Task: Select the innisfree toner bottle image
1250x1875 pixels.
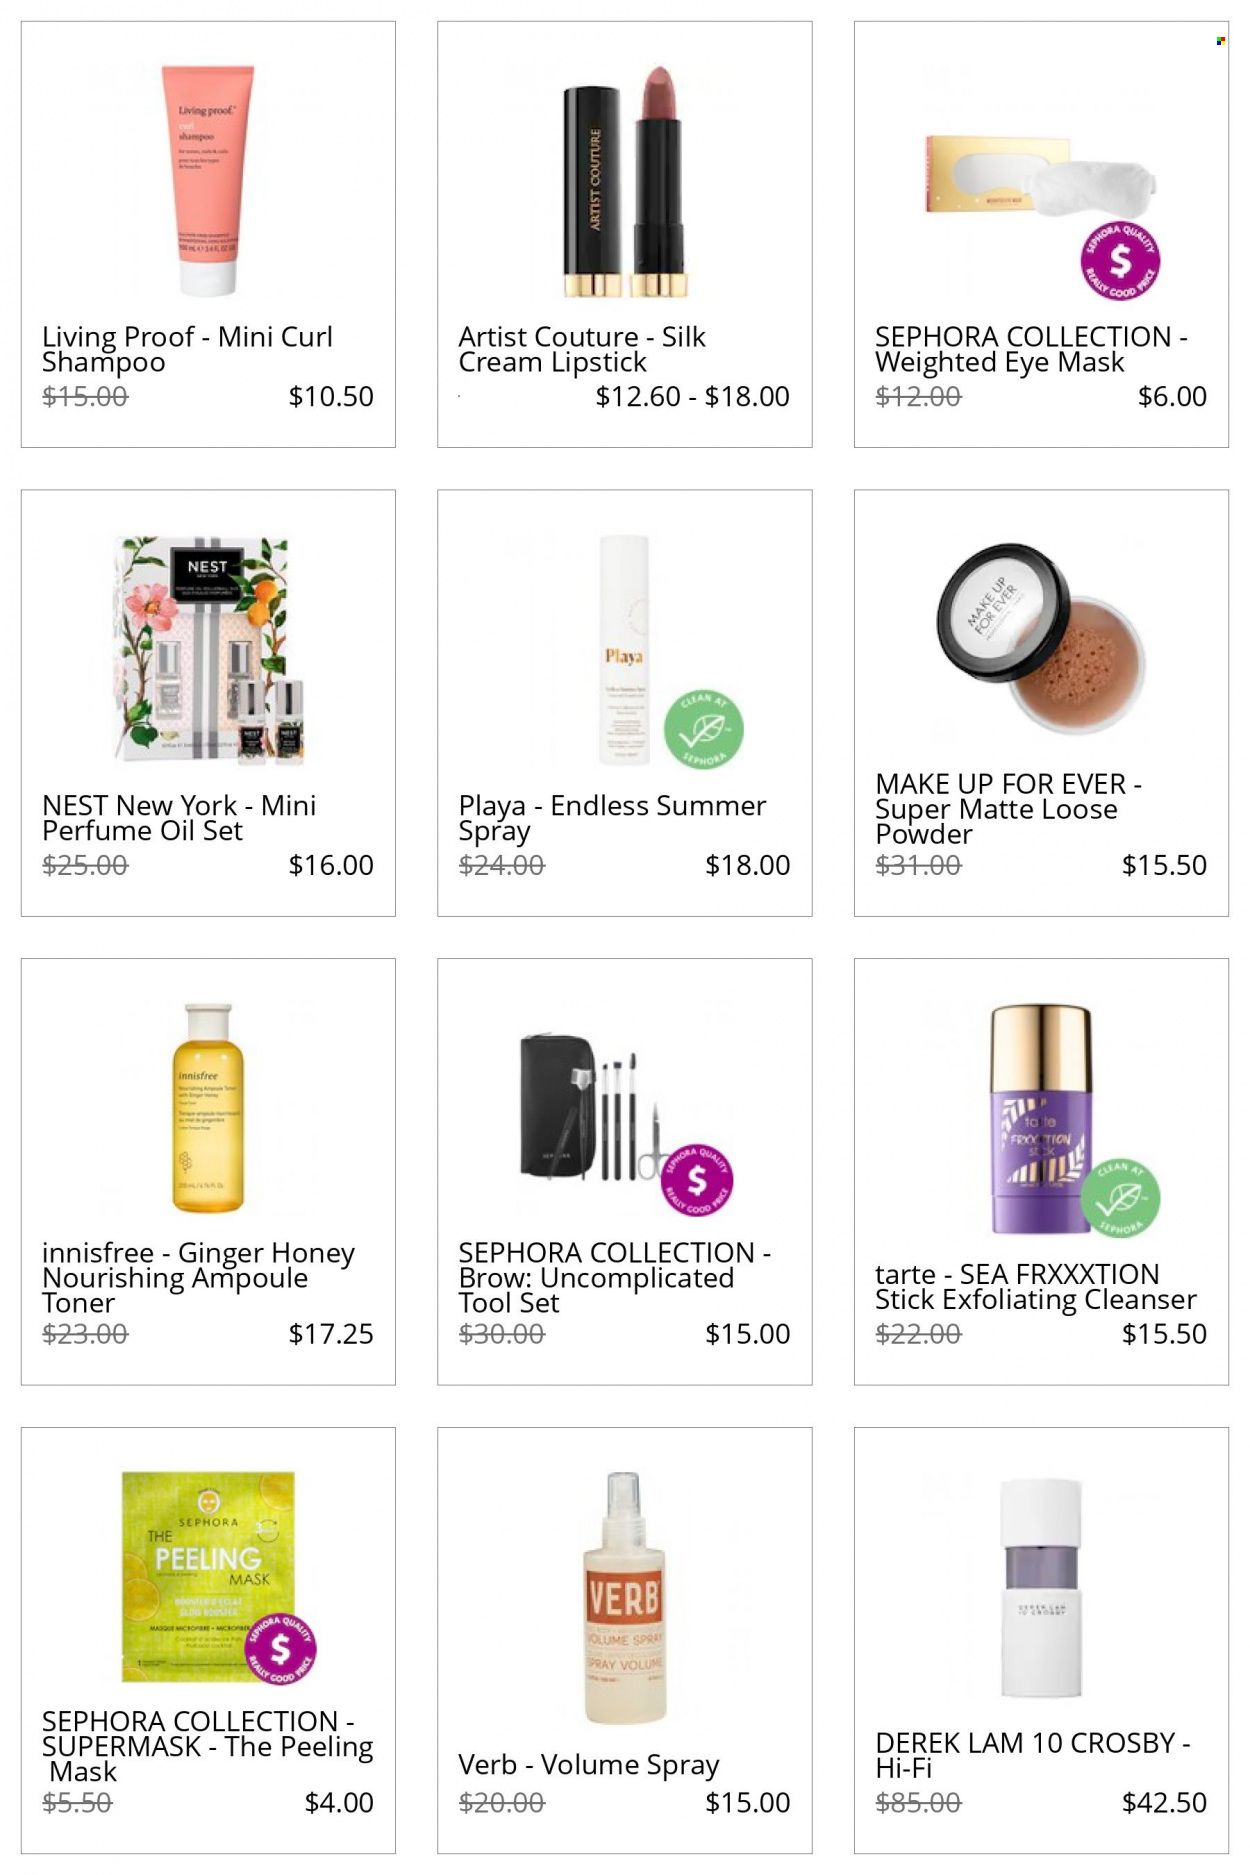Action: pos(208,1108)
